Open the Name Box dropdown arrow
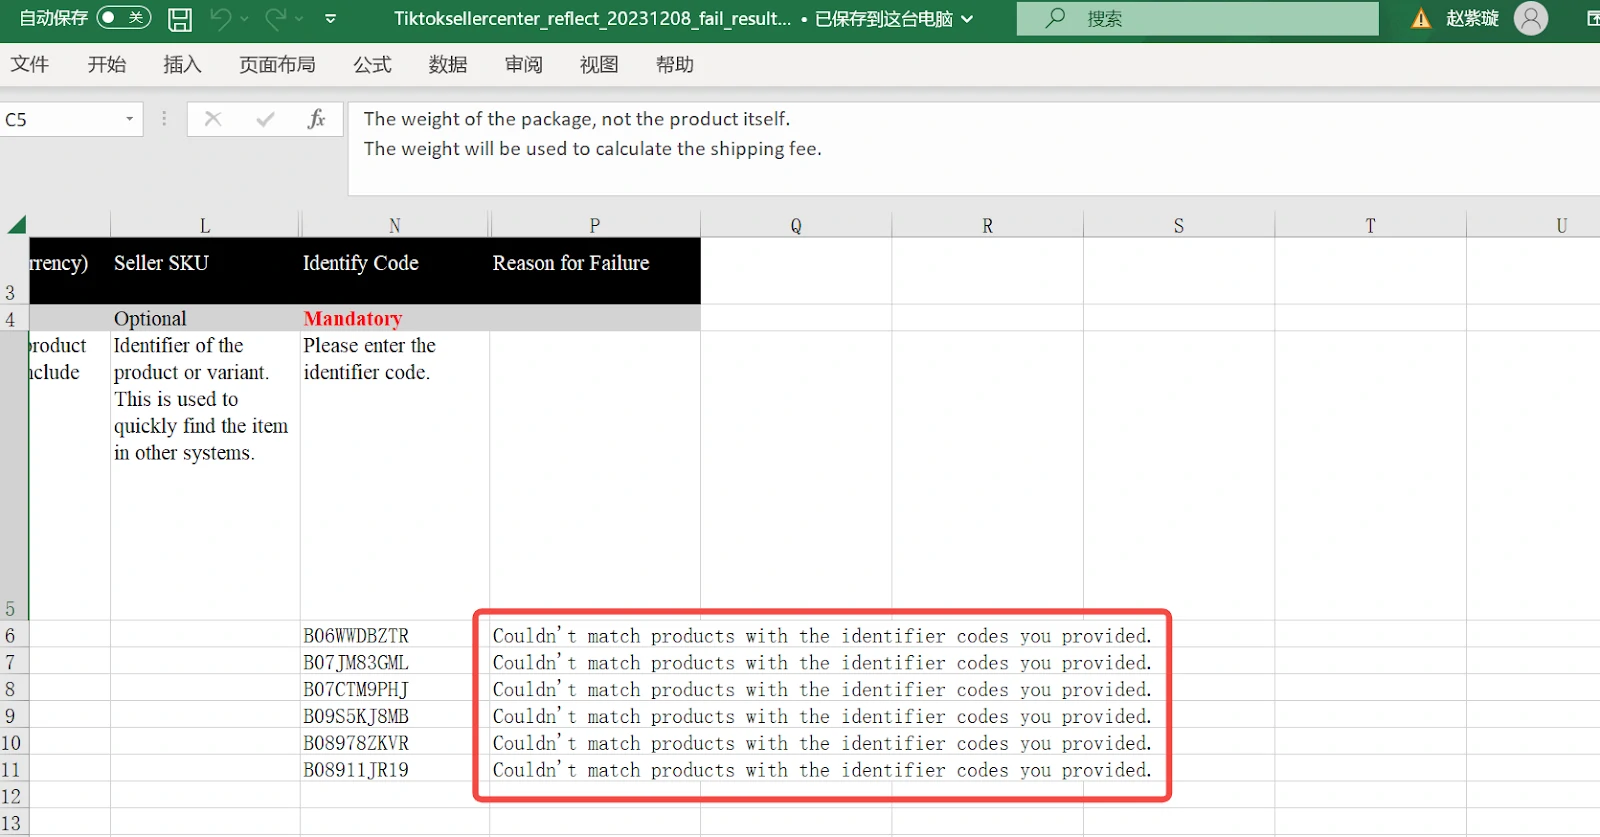 coord(129,119)
